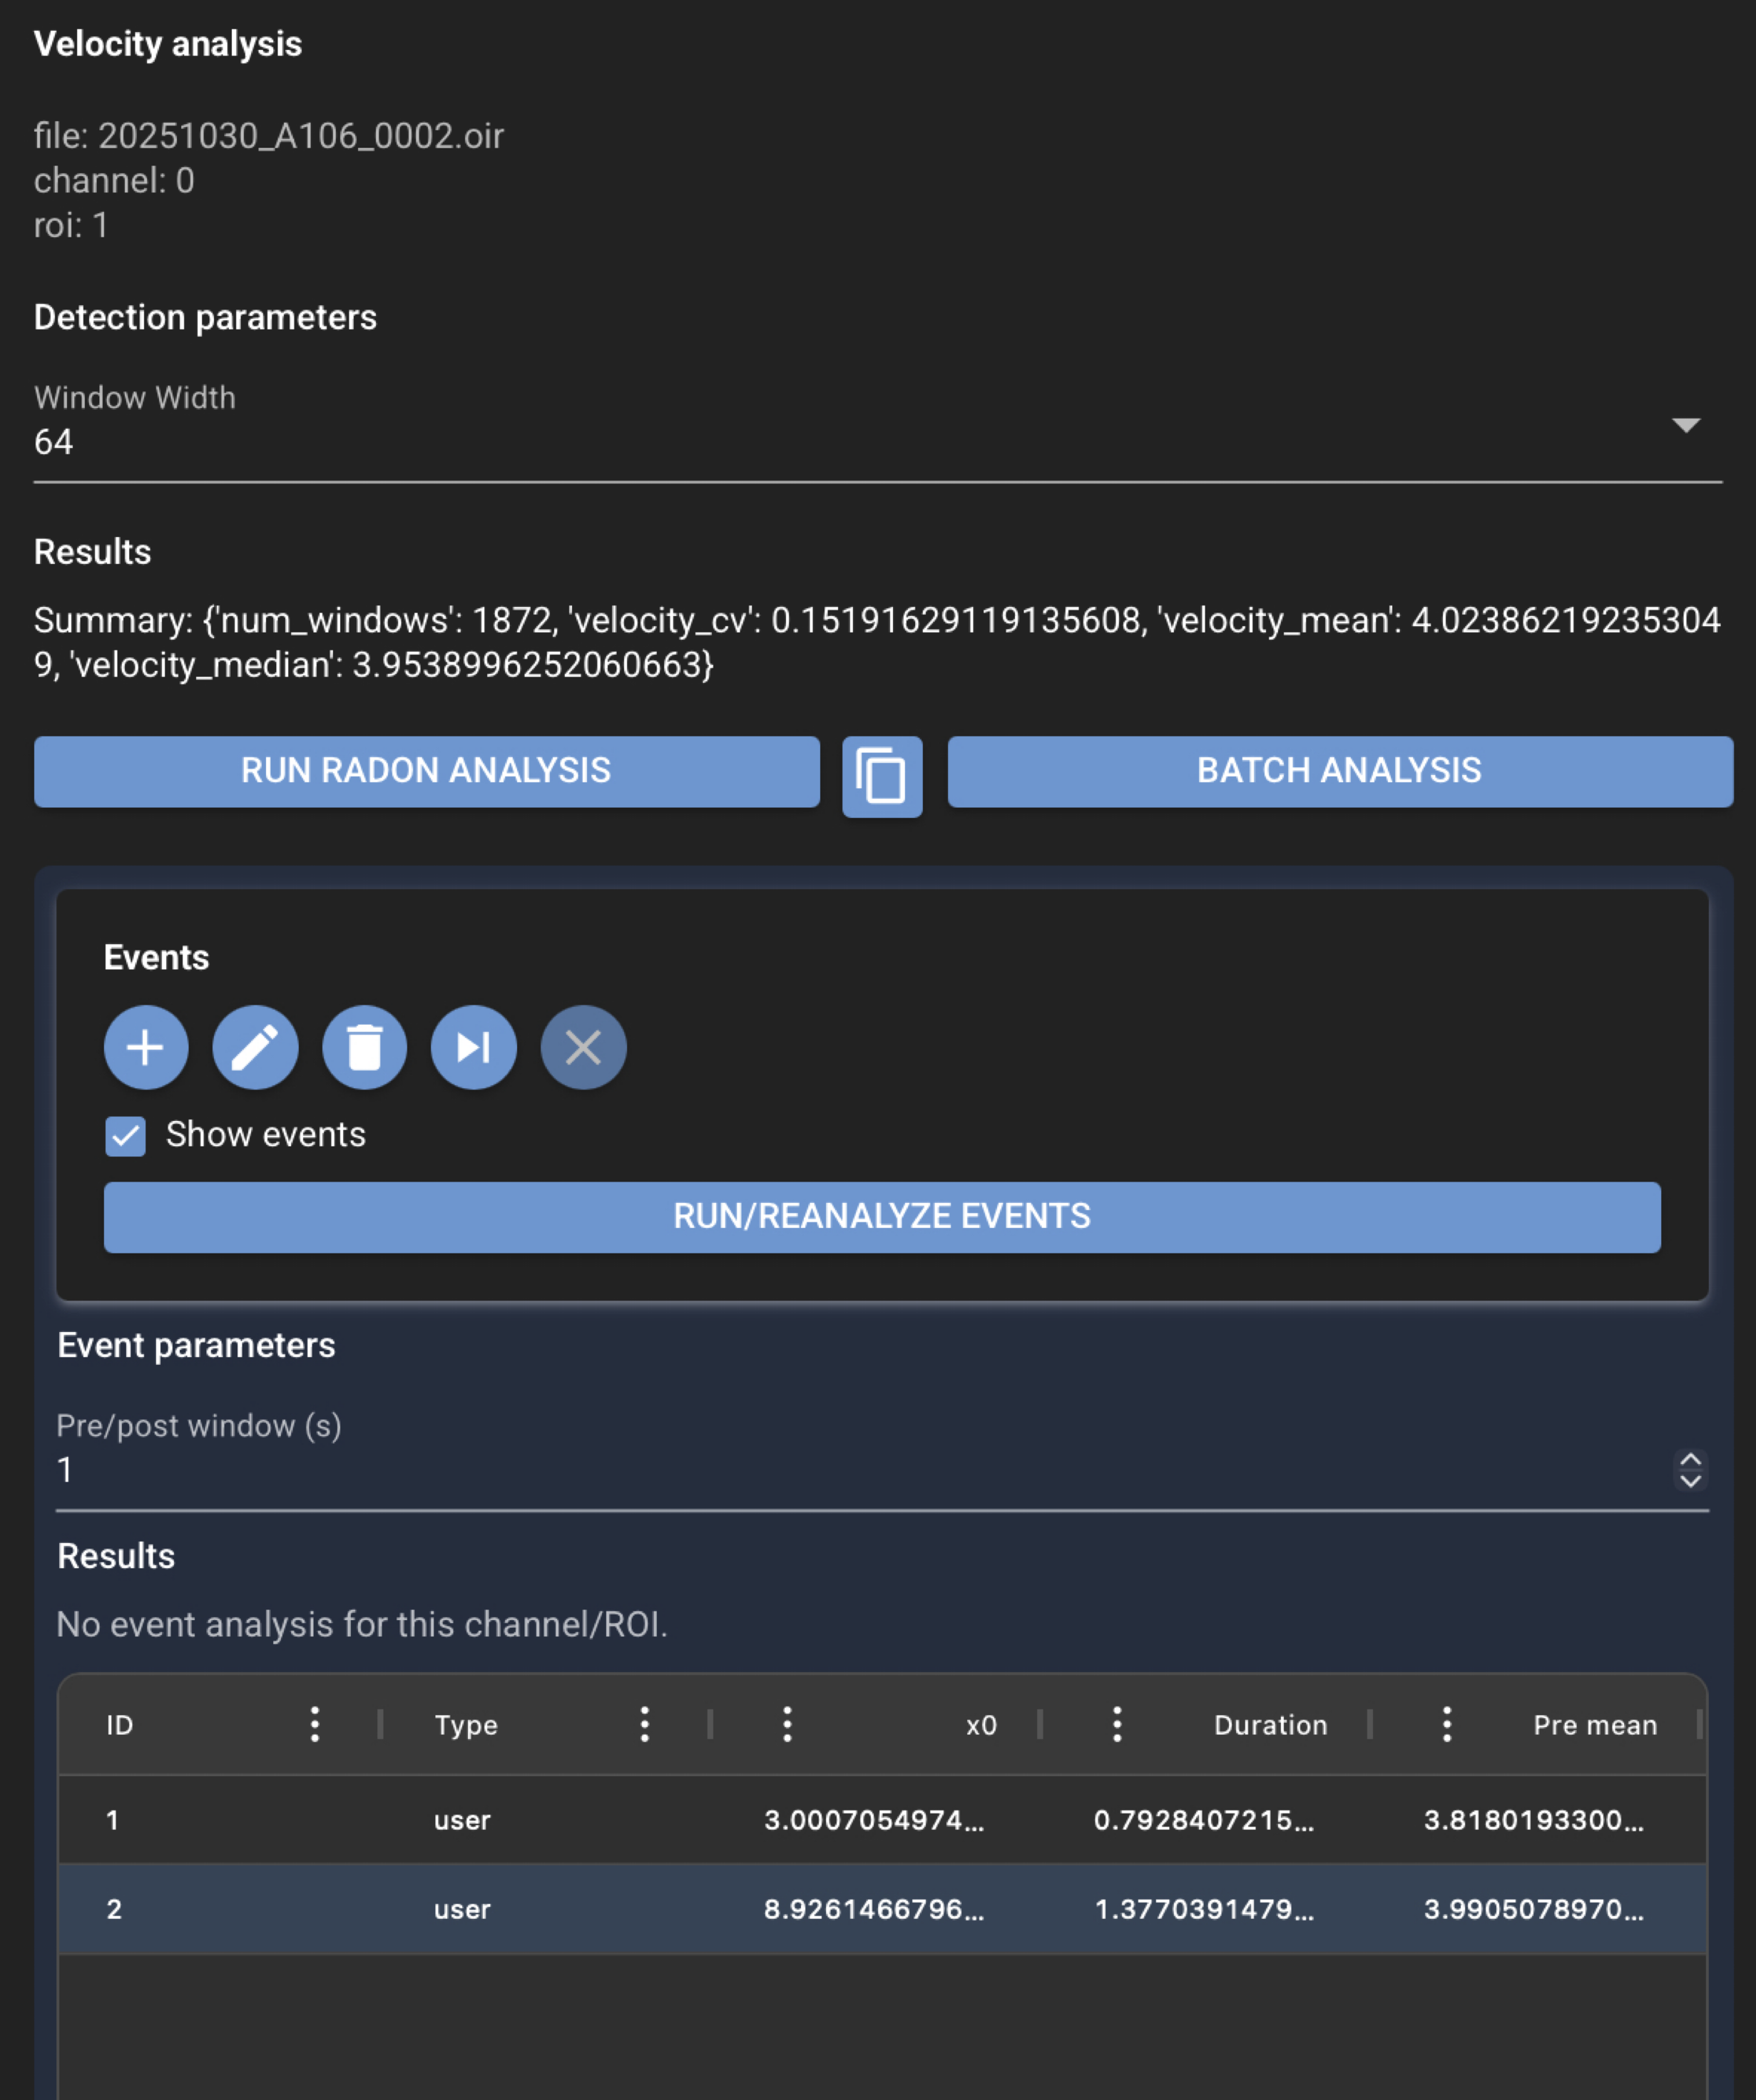This screenshot has width=1756, height=2100.
Task: Start Batch Analysis
Action: (1340, 771)
